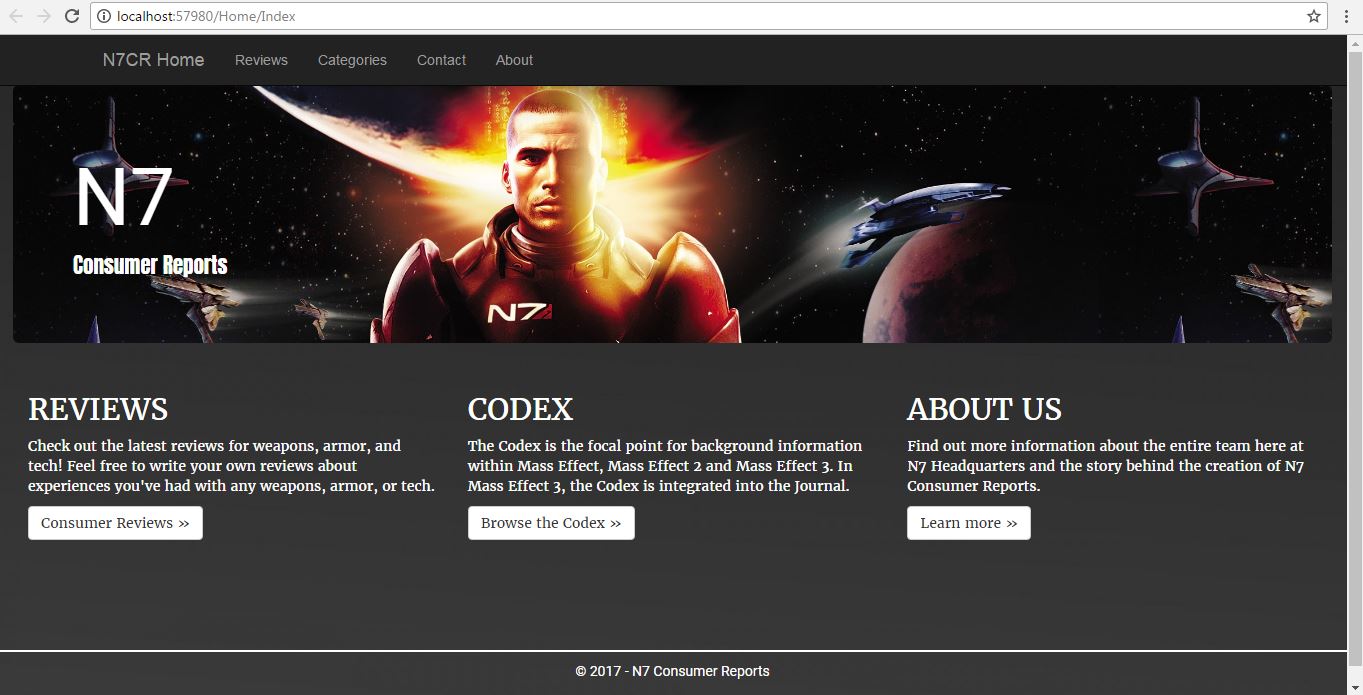Click the Learn more button
Viewport: 1363px width, 695px height.
coord(968,523)
